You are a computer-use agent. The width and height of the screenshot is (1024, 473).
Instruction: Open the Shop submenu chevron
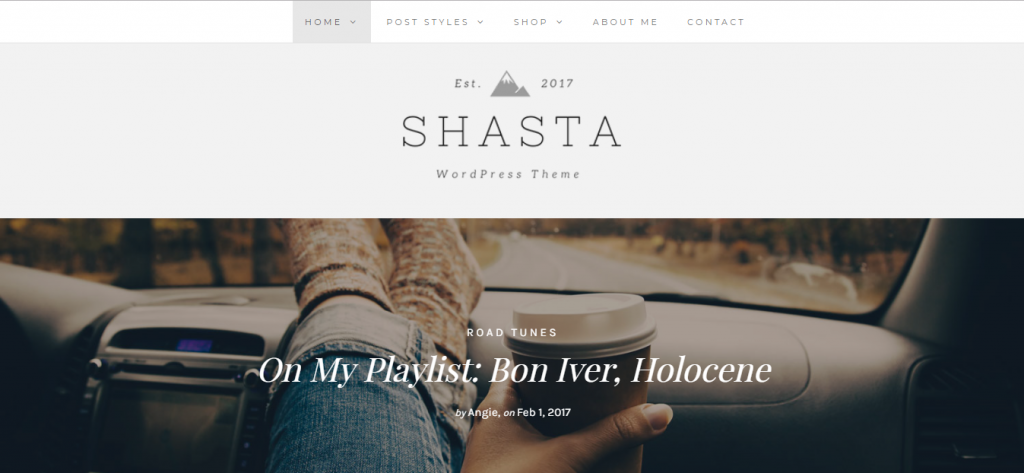(560, 22)
